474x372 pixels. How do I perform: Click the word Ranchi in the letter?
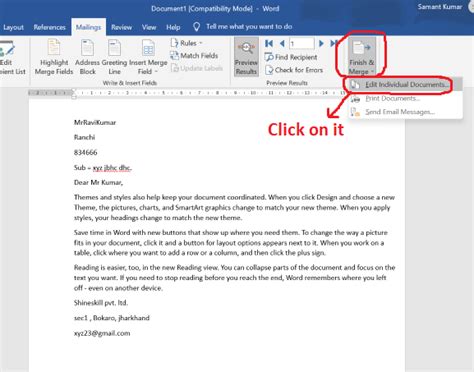(x=84, y=137)
